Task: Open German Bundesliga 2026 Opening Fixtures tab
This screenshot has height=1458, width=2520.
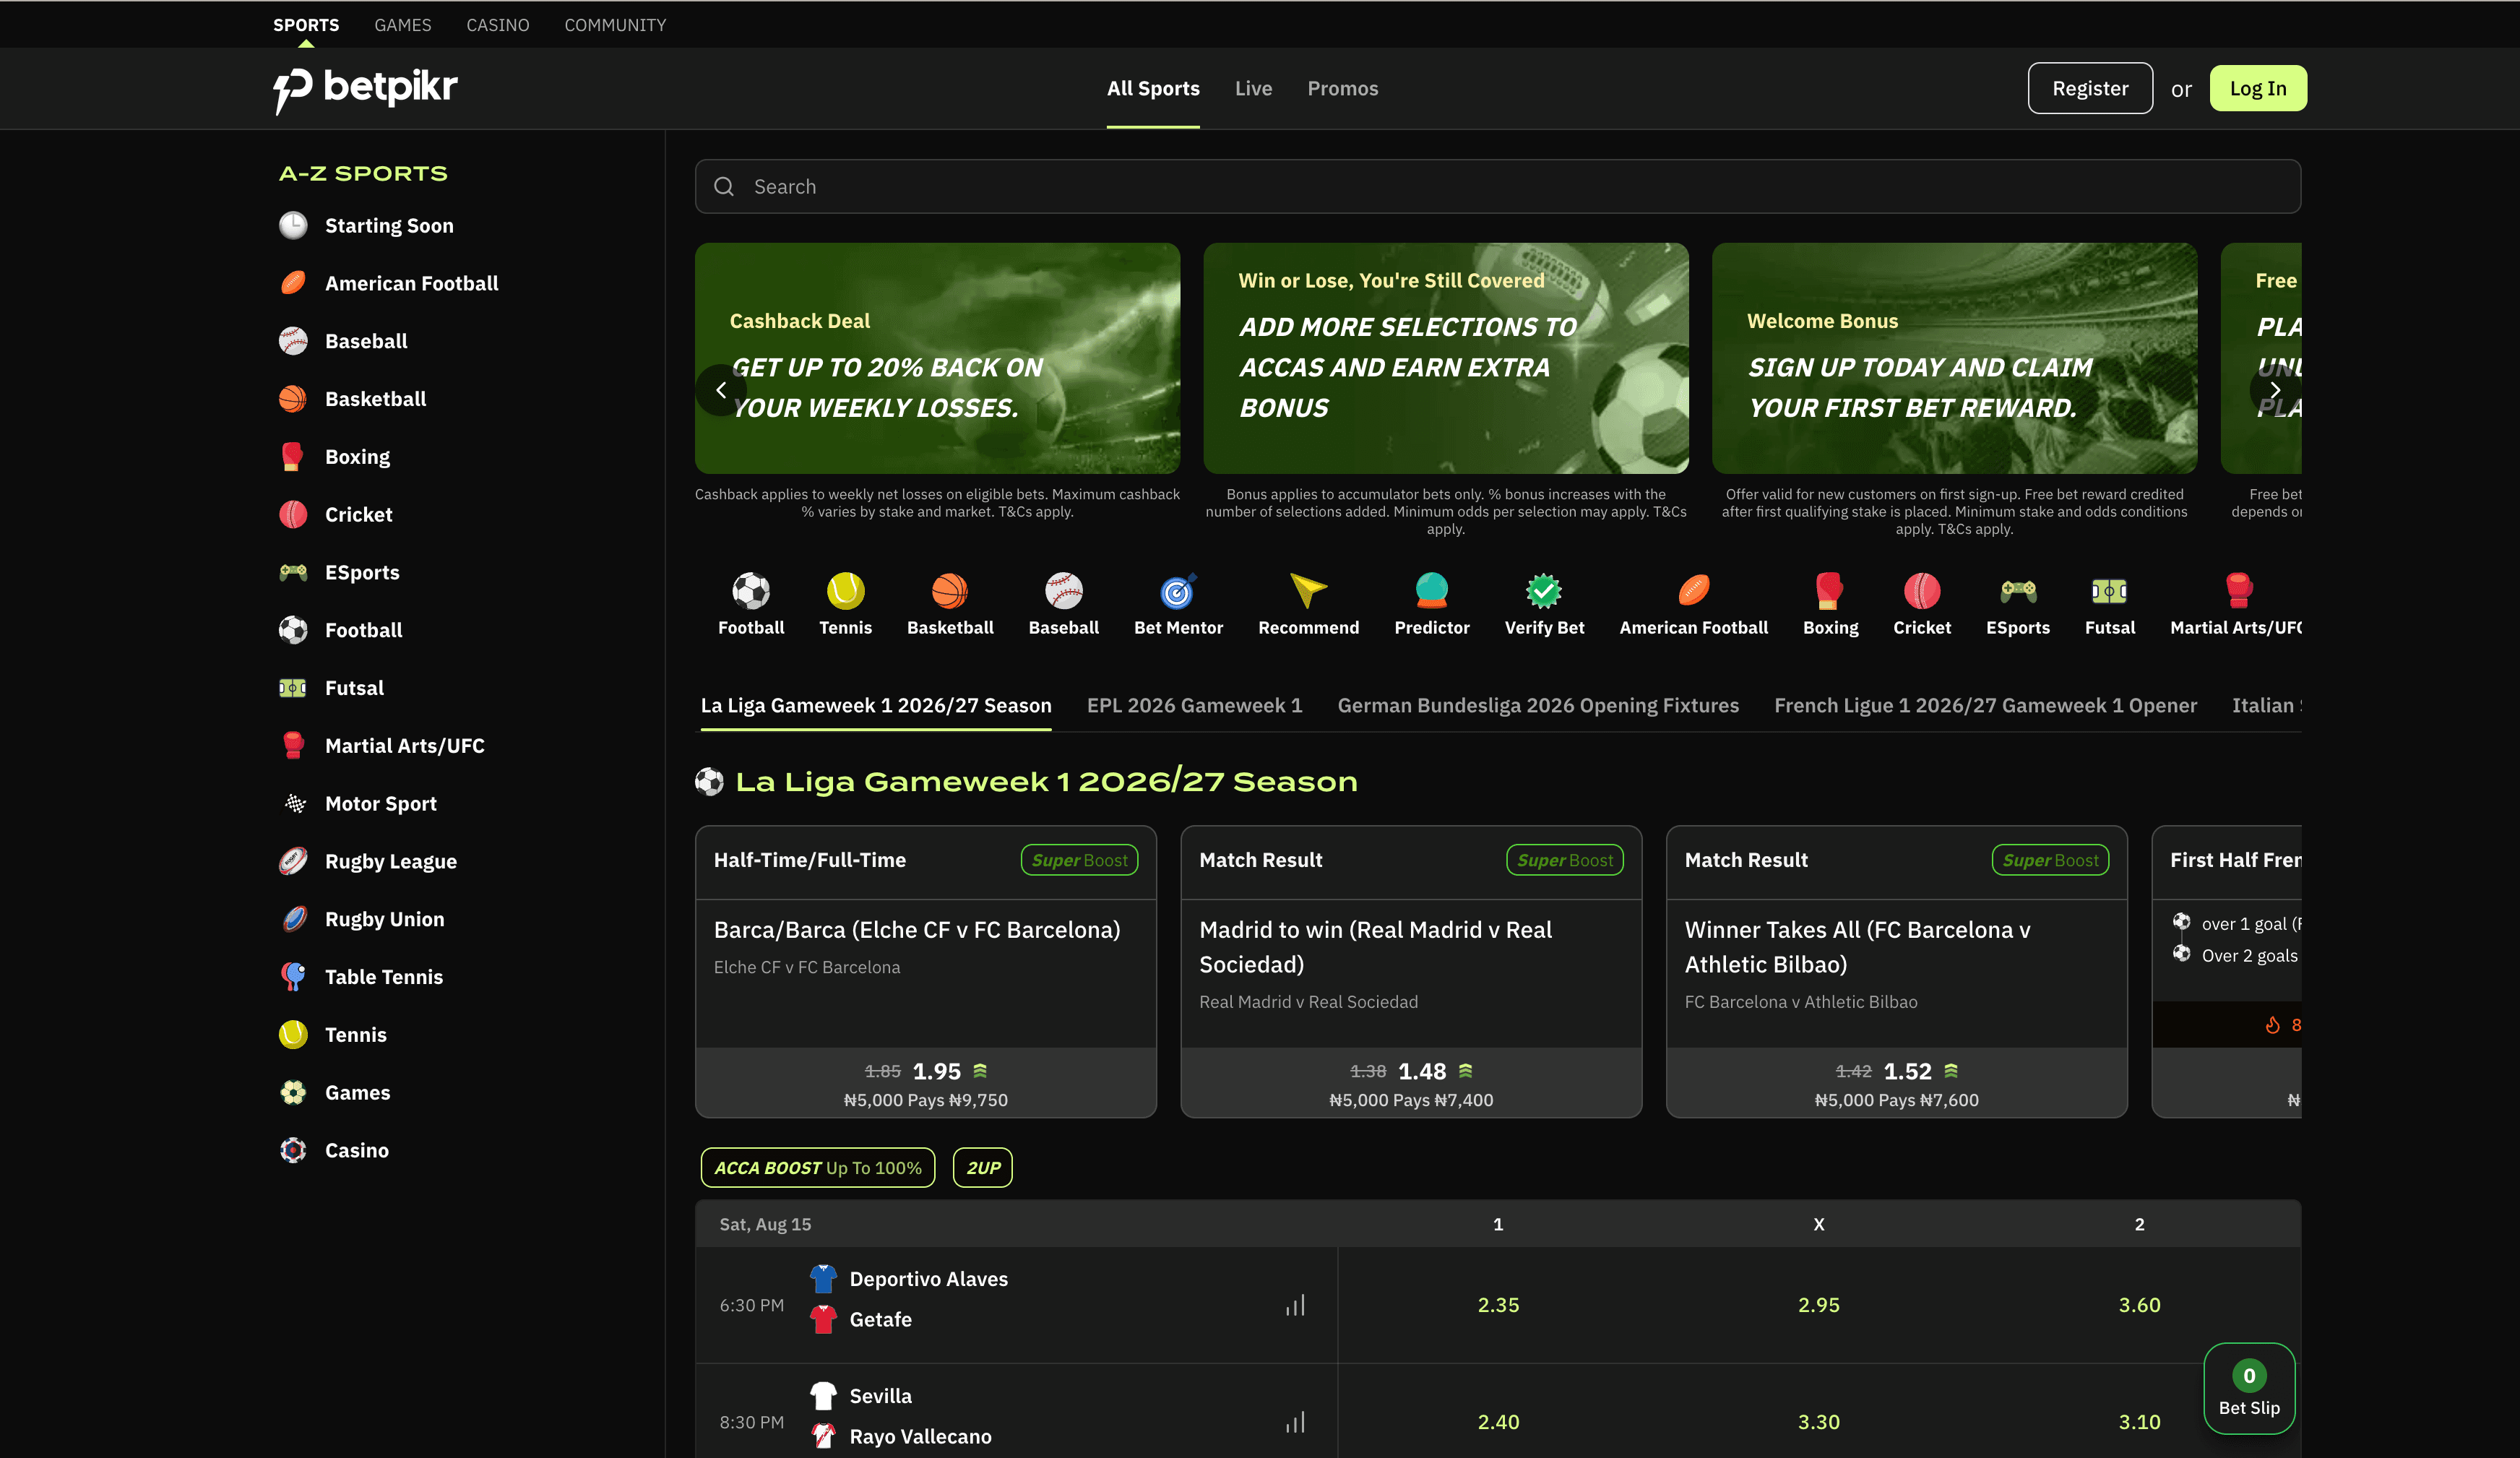Action: point(1538,705)
